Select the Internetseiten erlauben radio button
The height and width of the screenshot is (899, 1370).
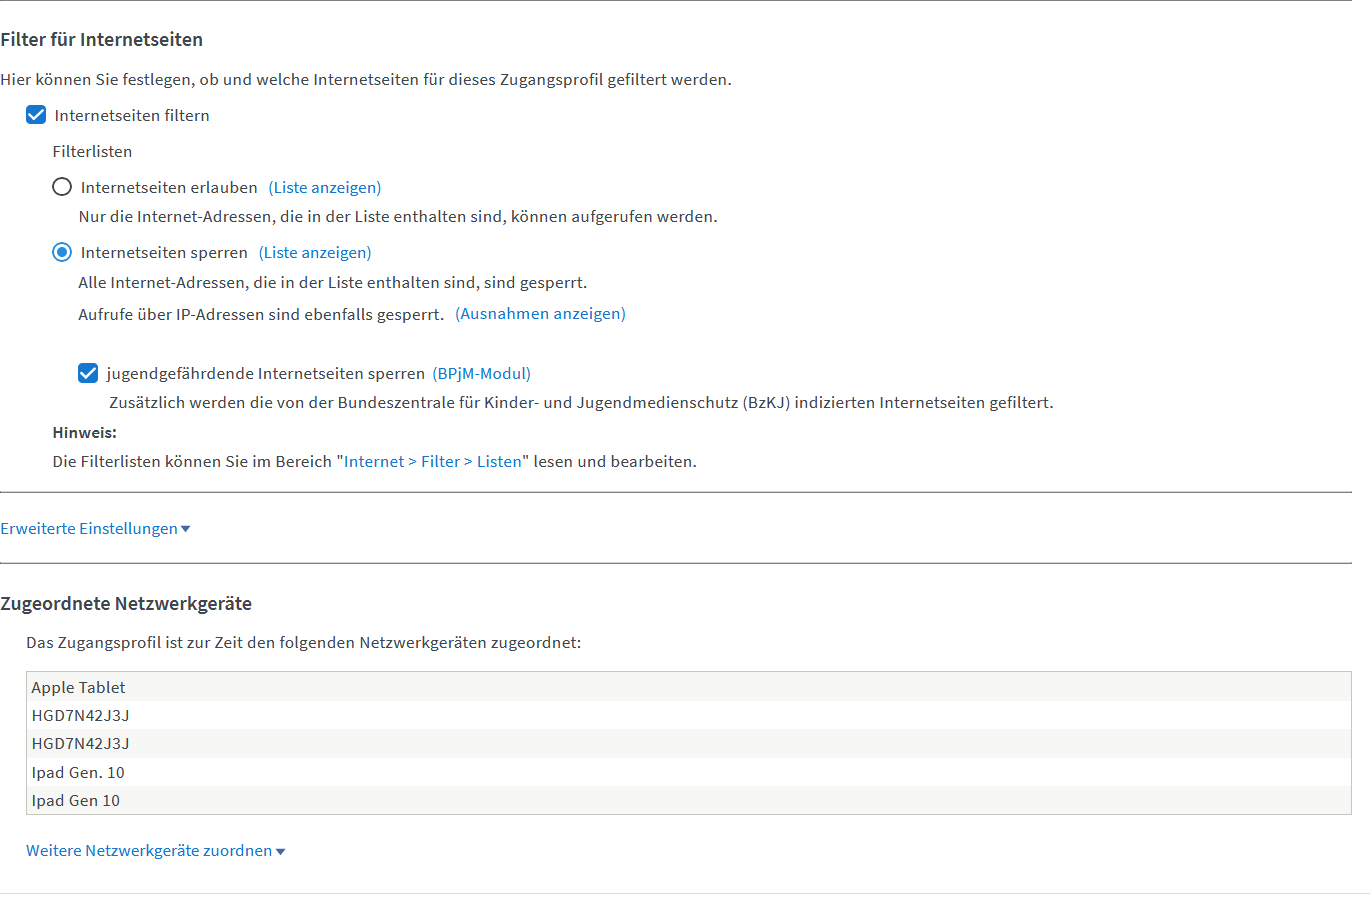pyautogui.click(x=62, y=187)
